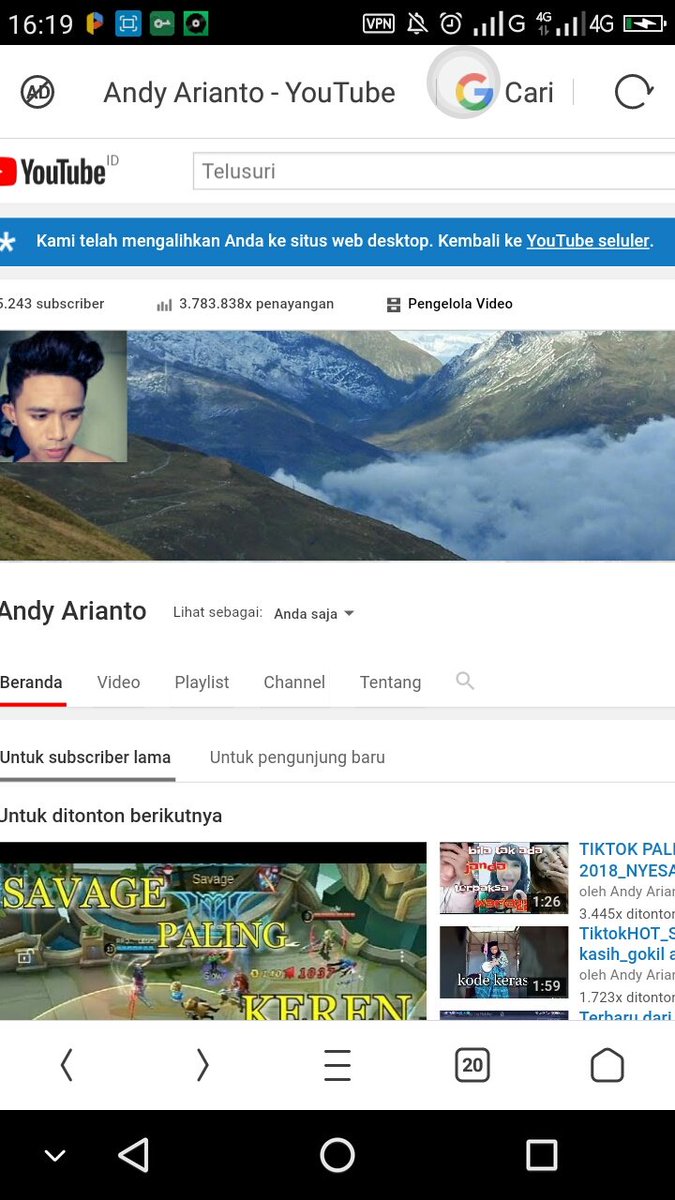
Task: Tap the penayangan bar chart icon
Action: (x=164, y=304)
